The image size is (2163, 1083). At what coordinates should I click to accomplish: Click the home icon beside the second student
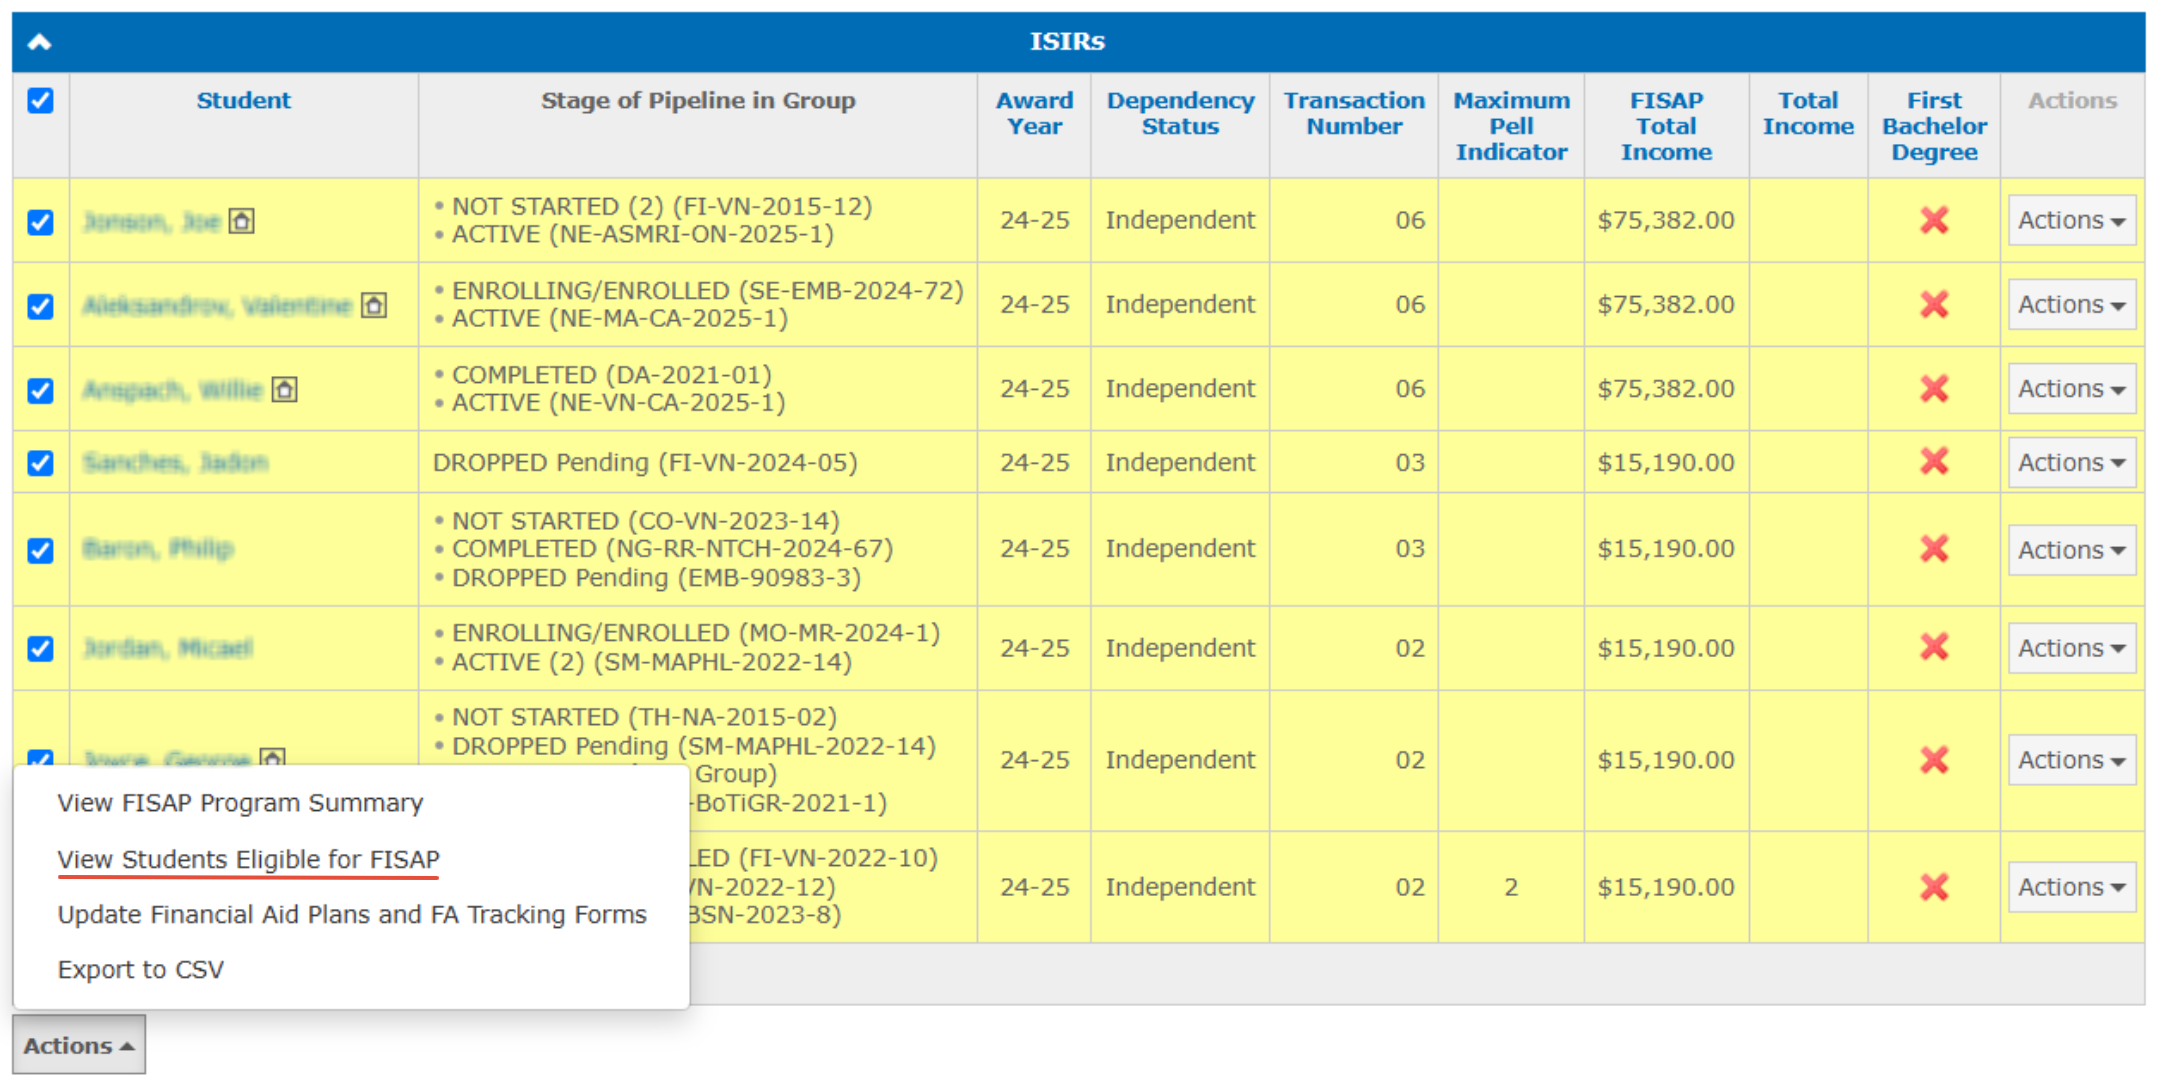point(374,305)
